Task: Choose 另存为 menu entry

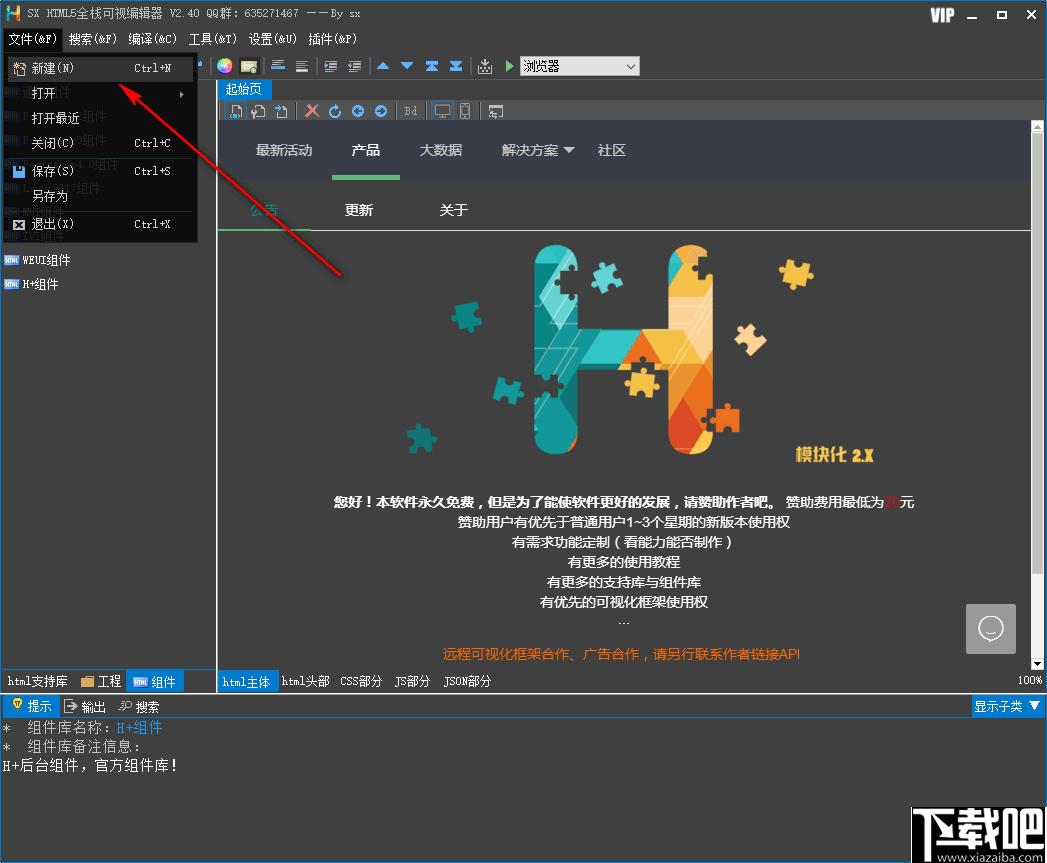Action: (100, 196)
